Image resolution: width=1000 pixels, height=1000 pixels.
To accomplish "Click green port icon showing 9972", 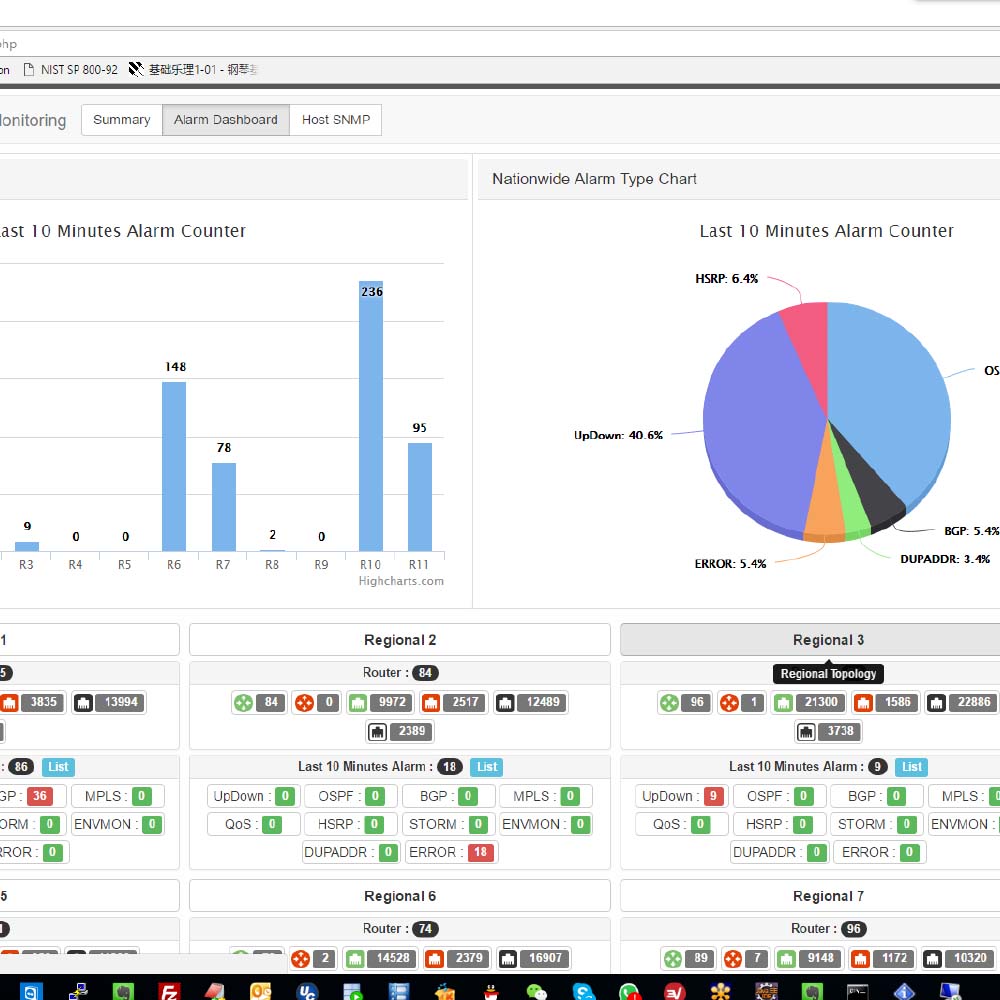I will (x=358, y=703).
